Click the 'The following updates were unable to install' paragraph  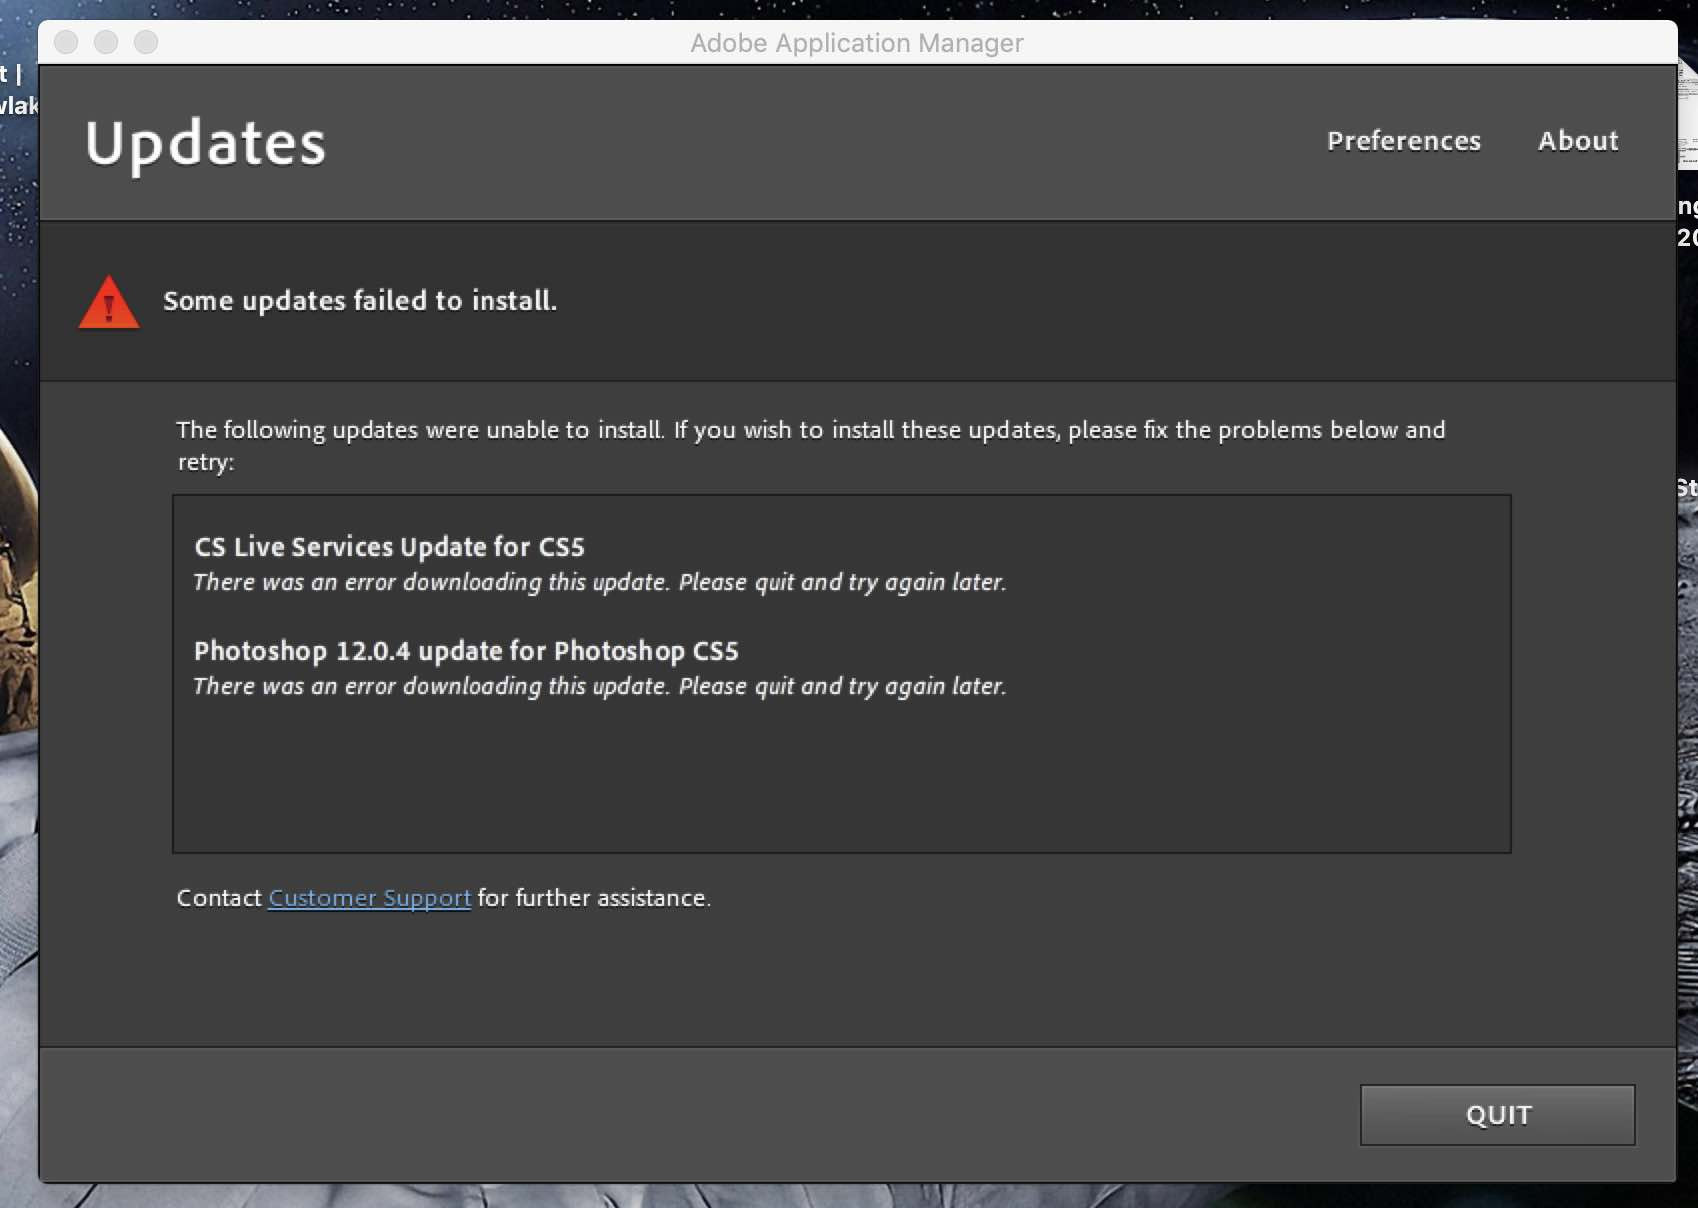811,445
